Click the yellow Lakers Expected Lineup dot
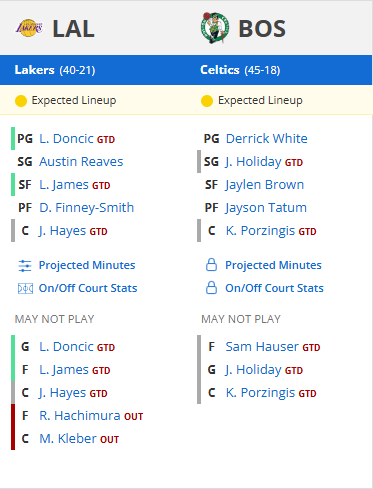 [x=21, y=101]
